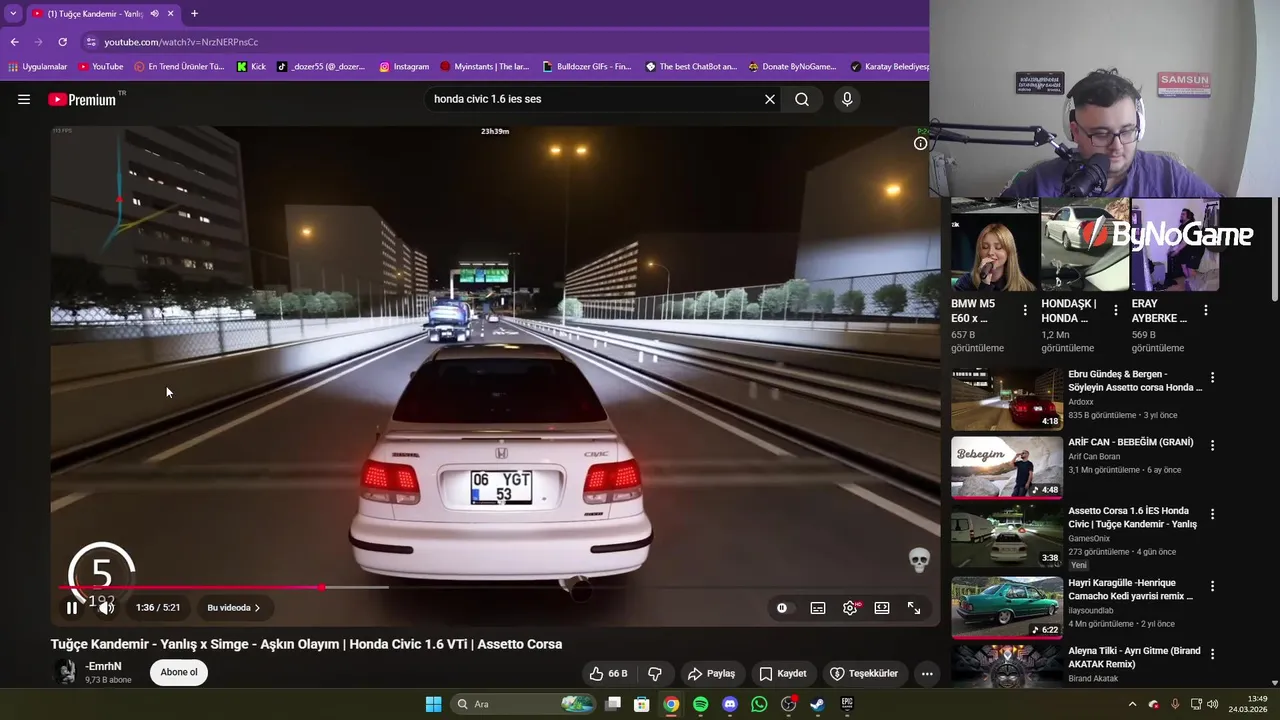This screenshot has width=1280, height=720.
Task: Turn on subtitles in video player
Action: pyautogui.click(x=818, y=607)
